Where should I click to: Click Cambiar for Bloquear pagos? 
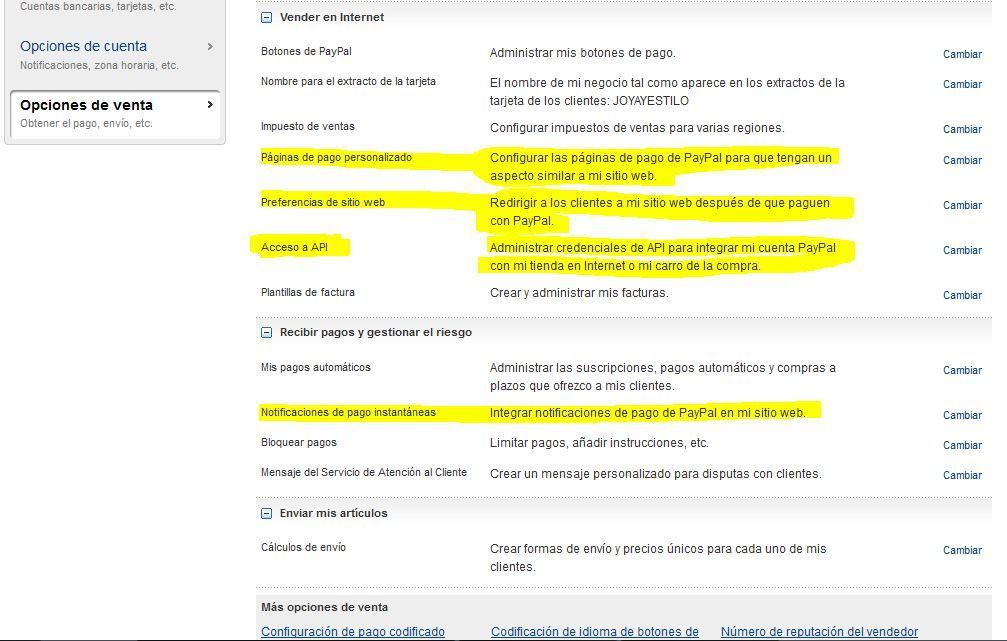pyautogui.click(x=962, y=445)
